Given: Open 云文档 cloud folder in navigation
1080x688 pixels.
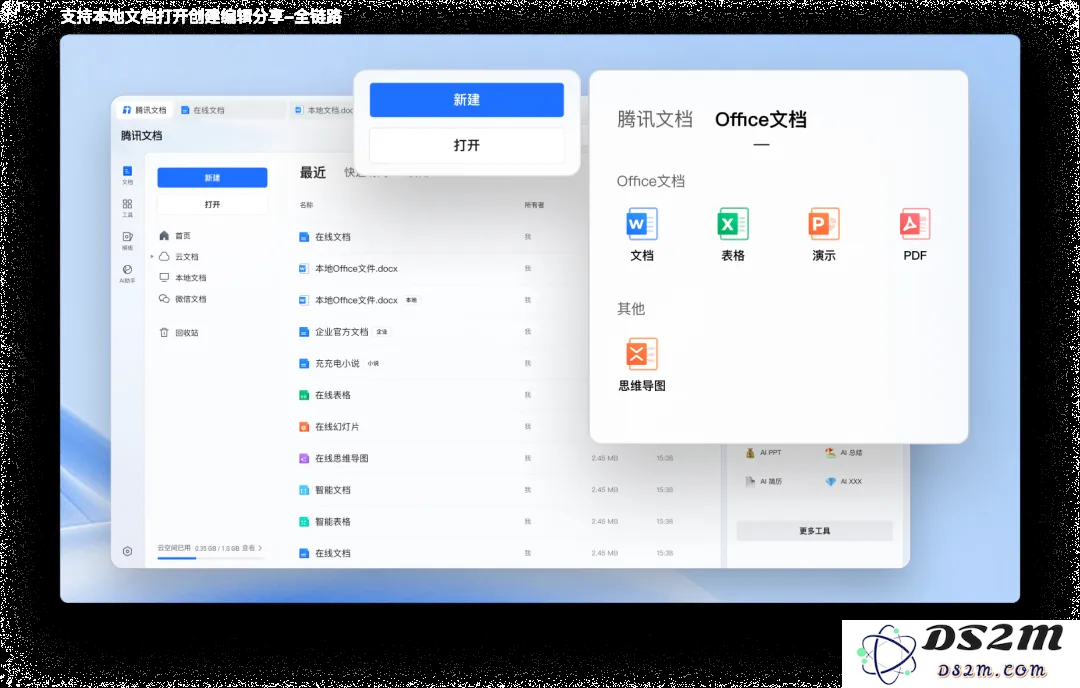Looking at the screenshot, I should coord(179,256).
